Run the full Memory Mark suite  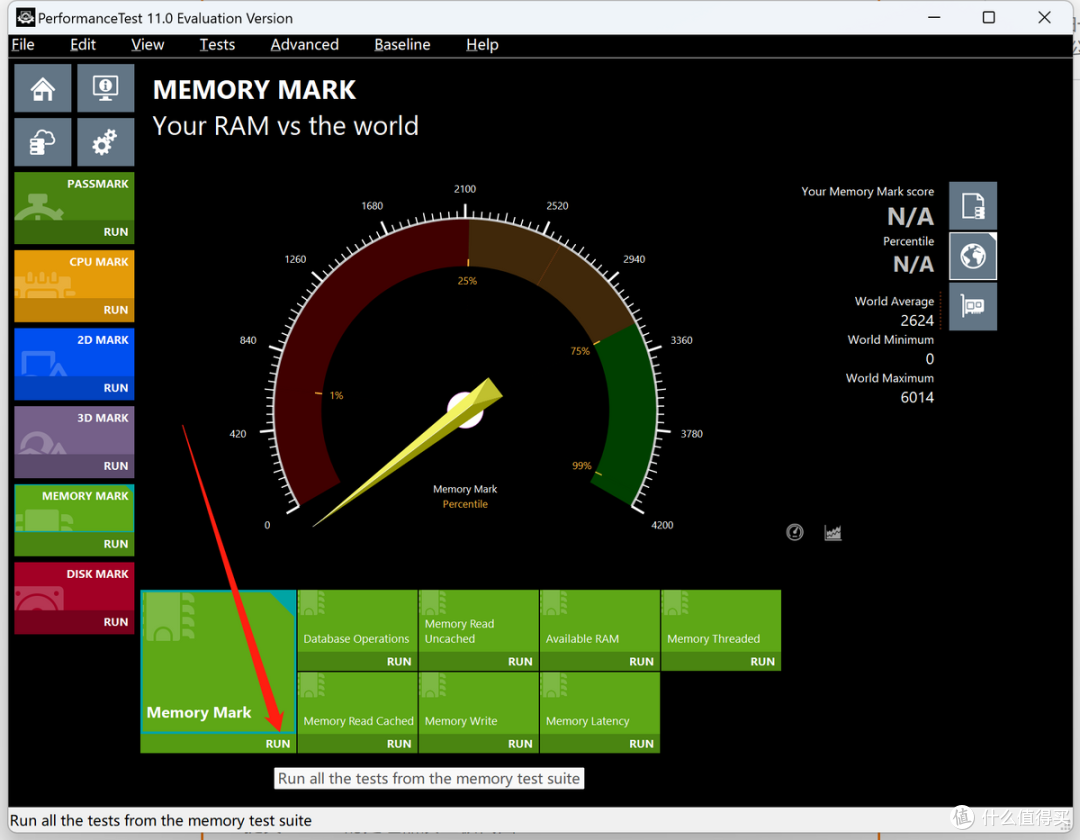coord(278,744)
